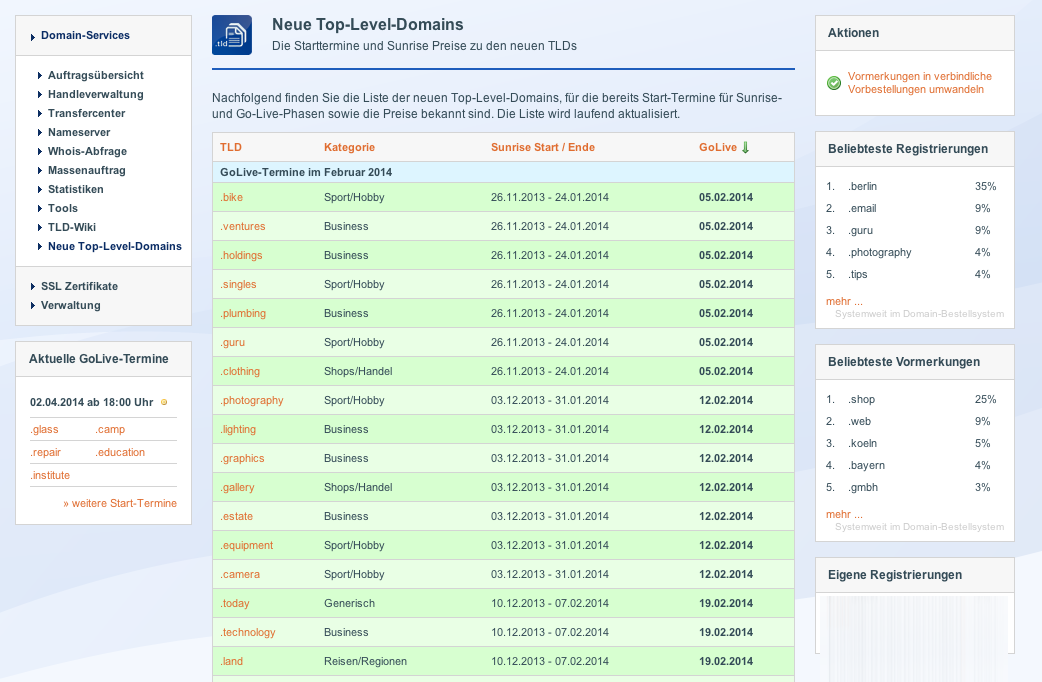Expand the SSL Zertifikate menu
The width and height of the screenshot is (1042, 682).
[79, 287]
